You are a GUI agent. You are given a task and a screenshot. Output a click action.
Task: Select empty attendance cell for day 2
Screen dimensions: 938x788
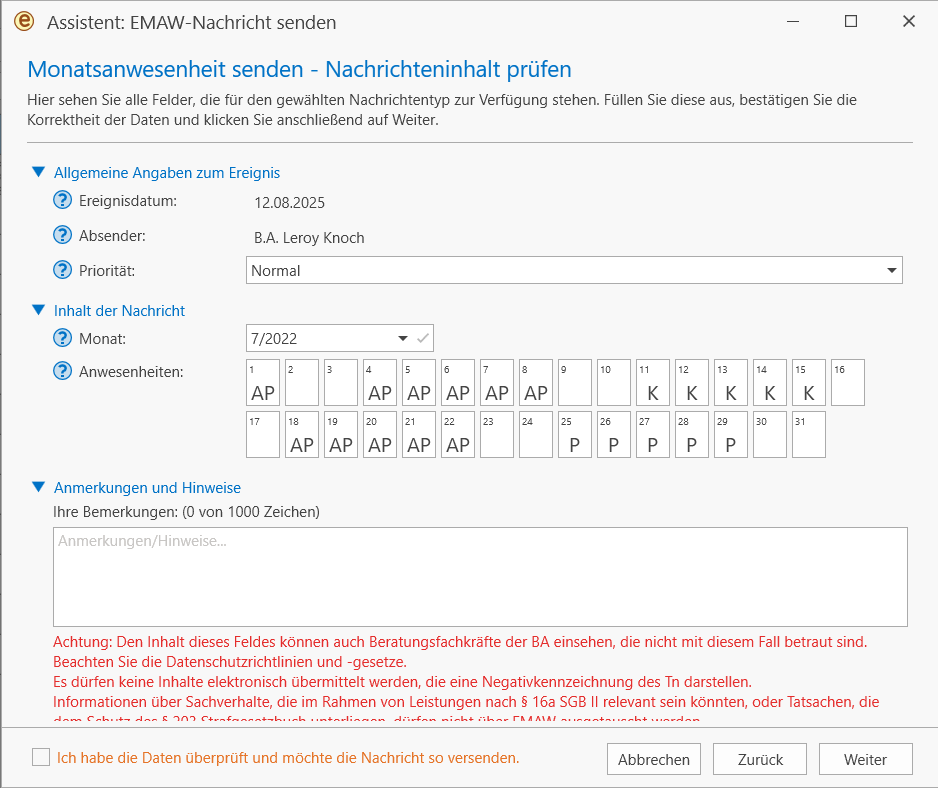302,382
